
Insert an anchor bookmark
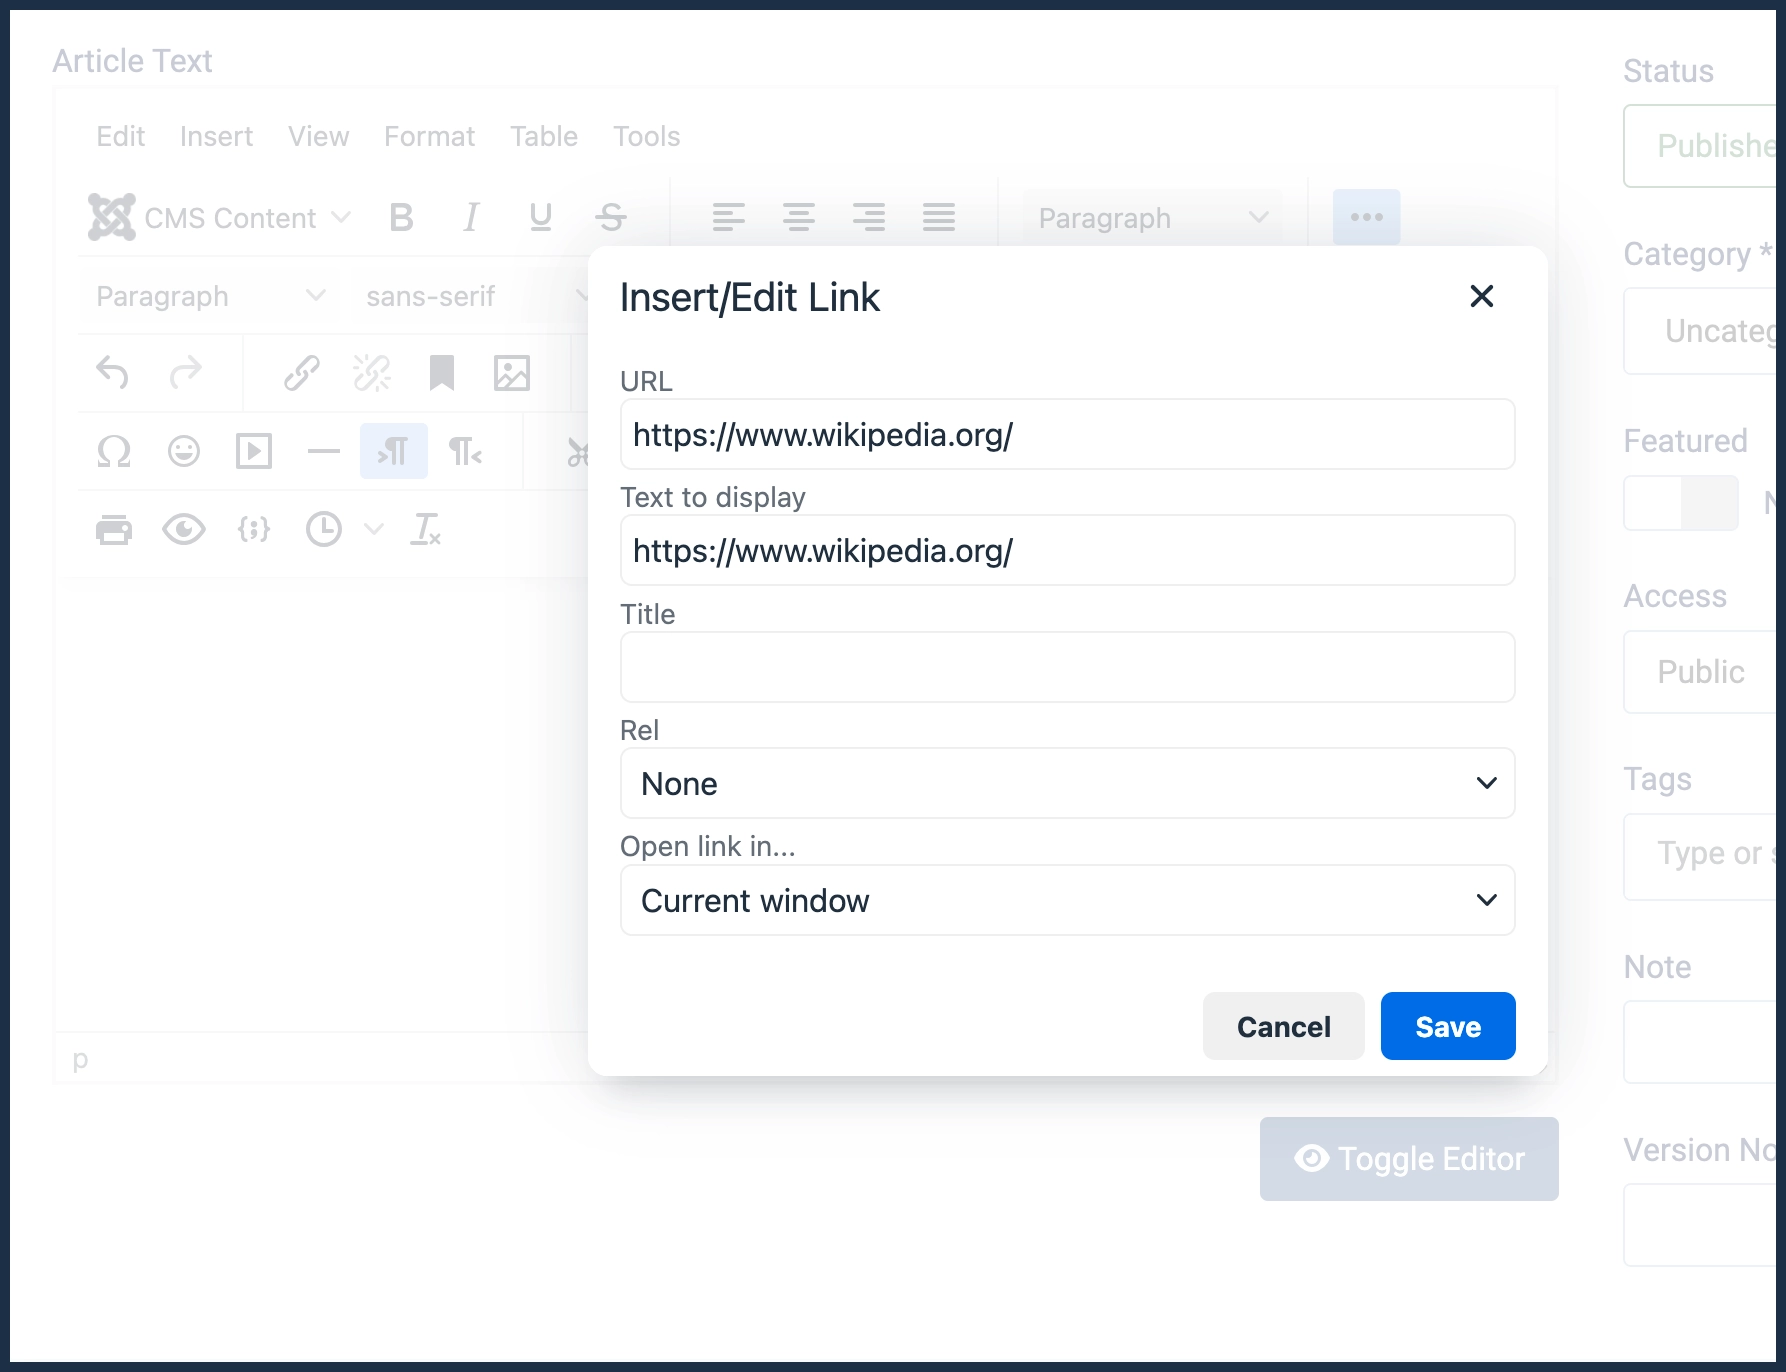coord(441,373)
